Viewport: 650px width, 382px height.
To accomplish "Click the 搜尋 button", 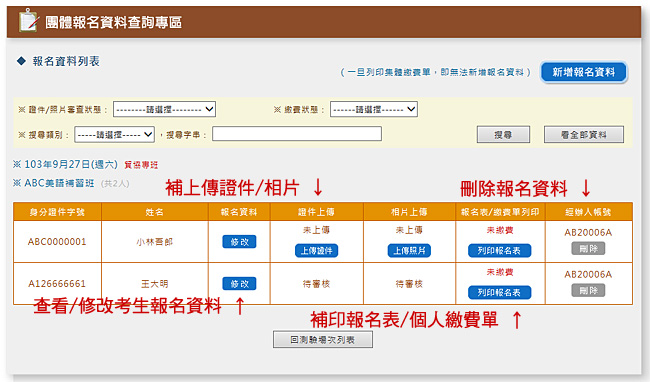I will [503, 135].
